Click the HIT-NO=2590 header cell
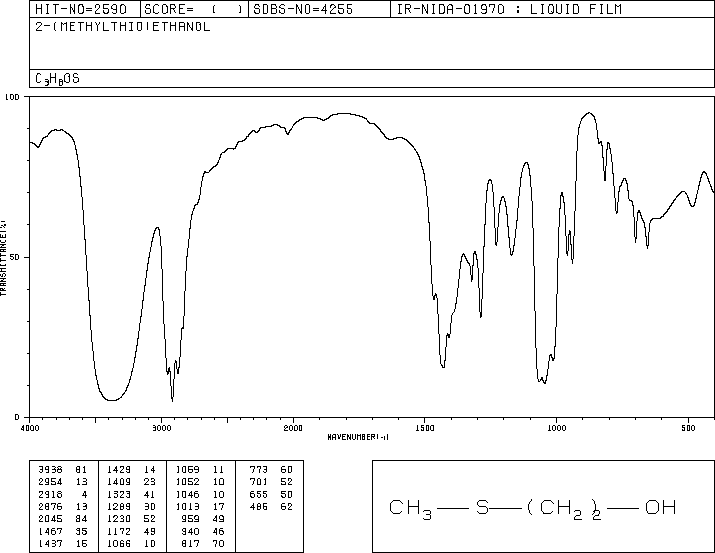The height and width of the screenshot is (553, 715). coord(85,9)
